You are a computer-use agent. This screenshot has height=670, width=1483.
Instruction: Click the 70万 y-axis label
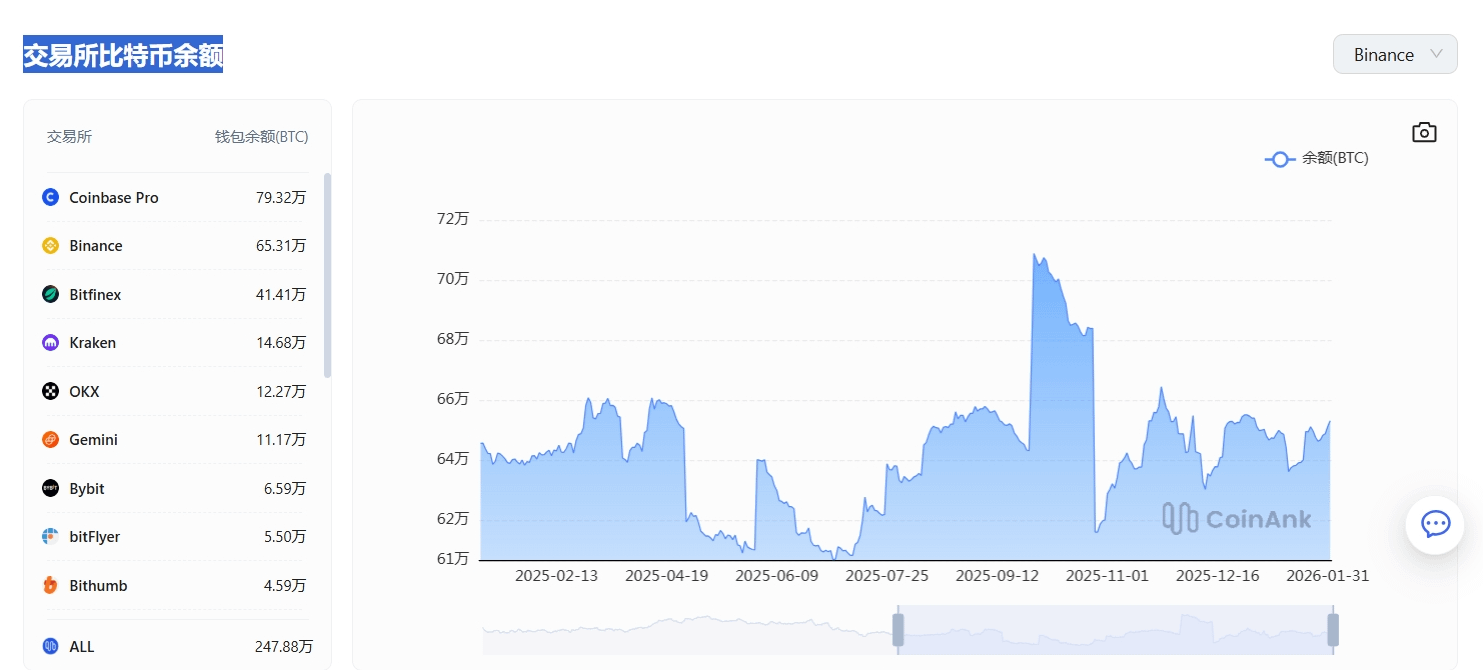pos(453,278)
